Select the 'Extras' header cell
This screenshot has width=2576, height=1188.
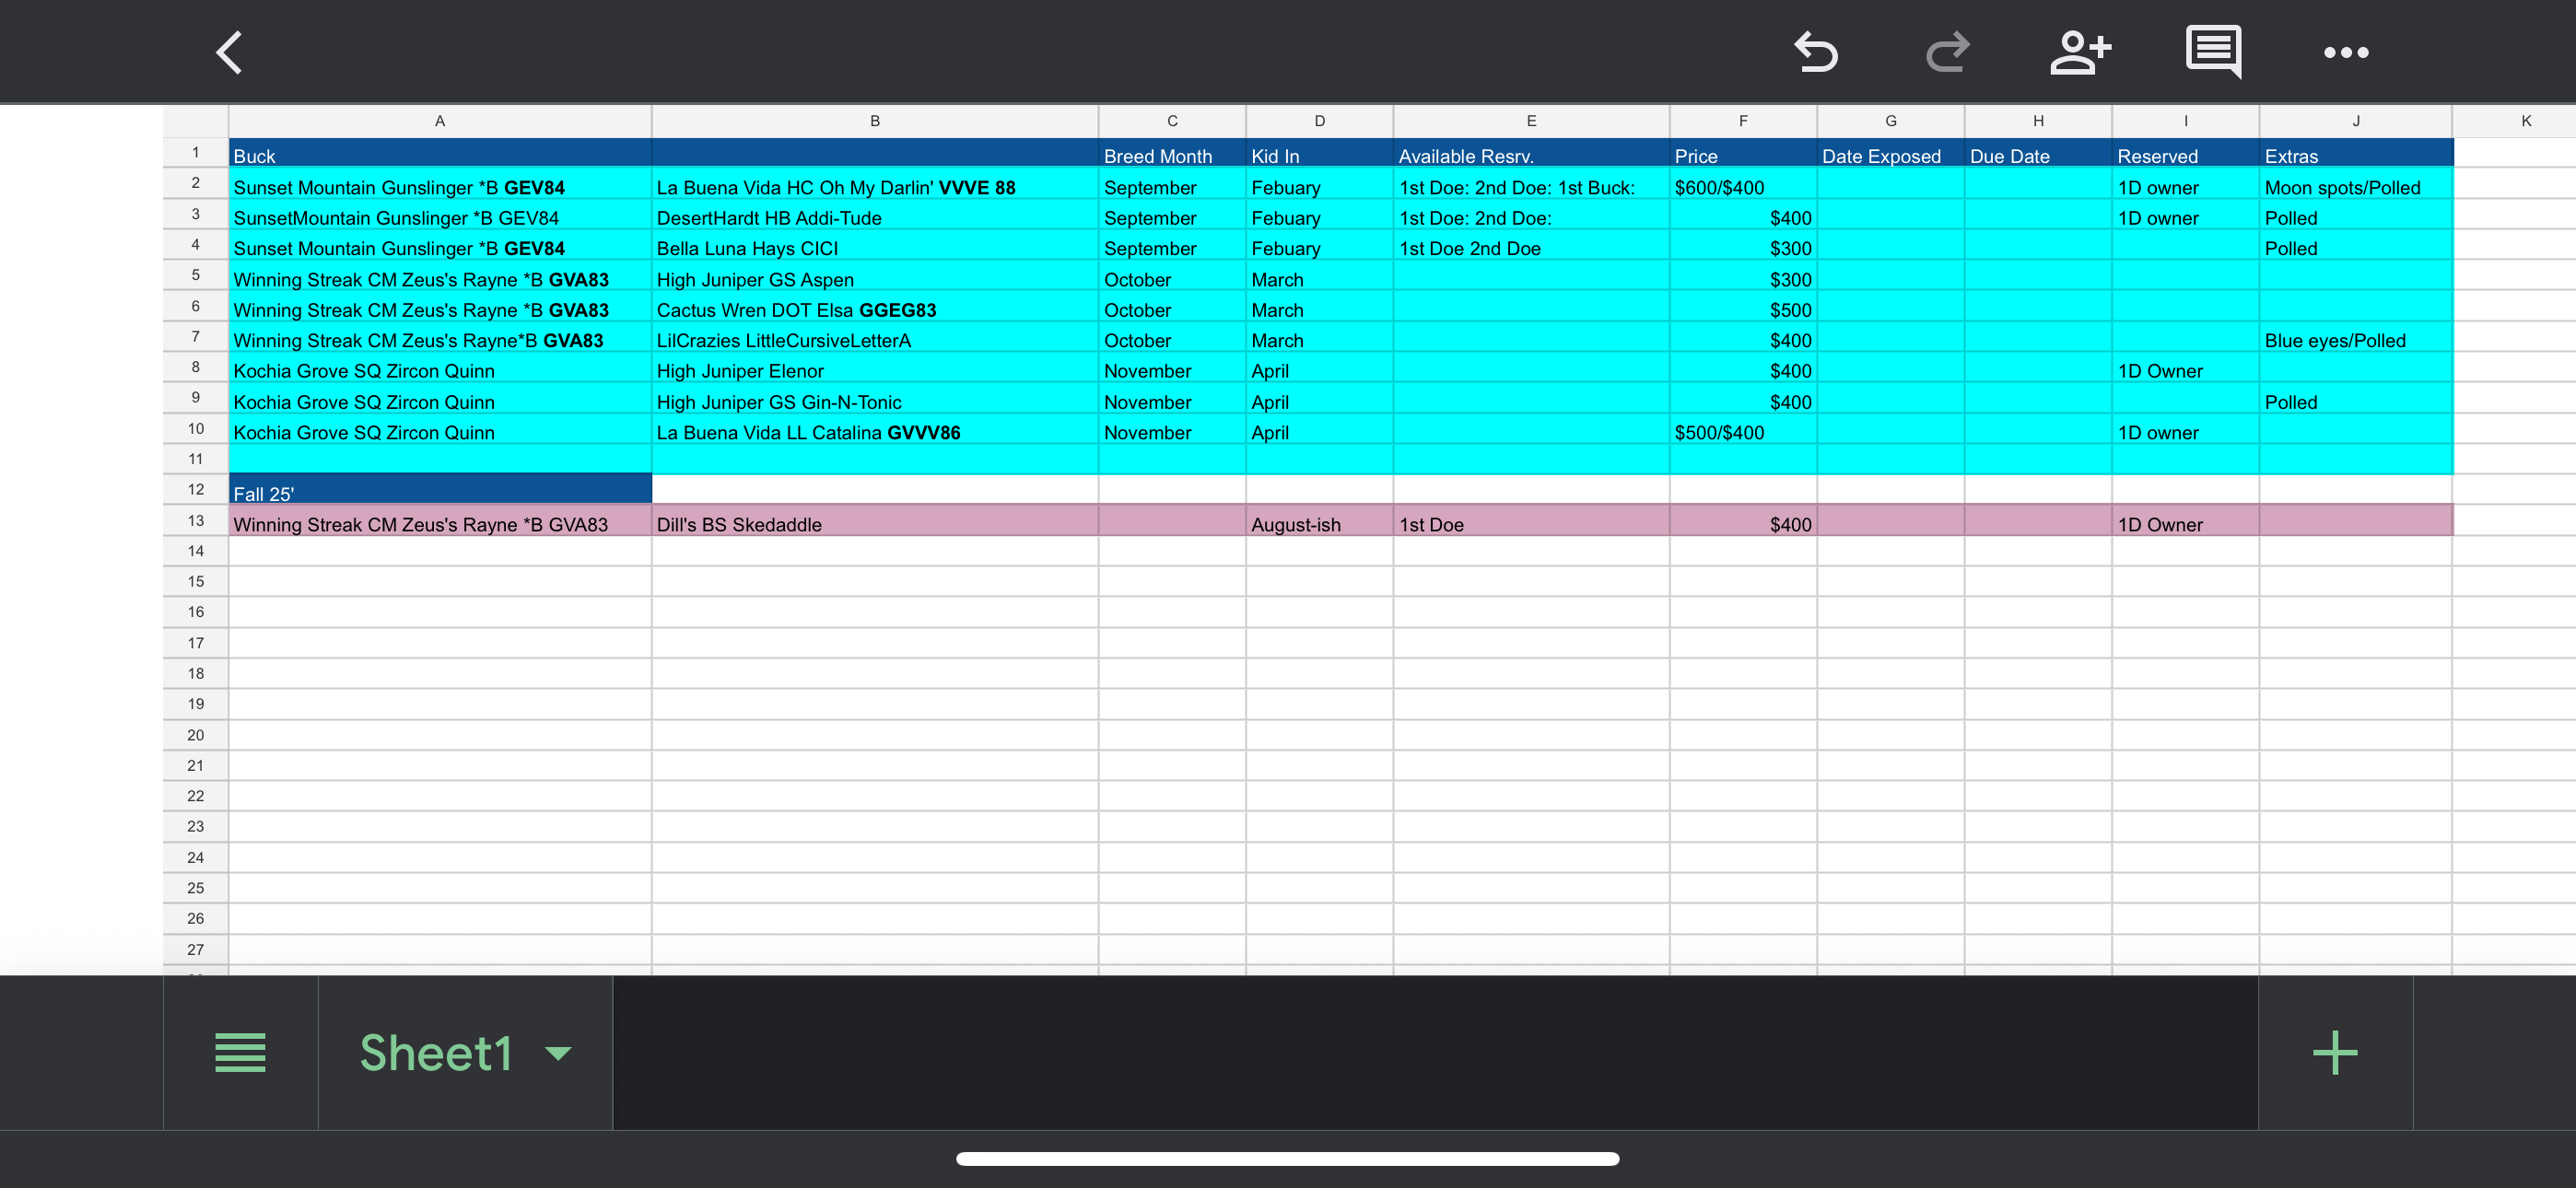click(x=2356, y=153)
